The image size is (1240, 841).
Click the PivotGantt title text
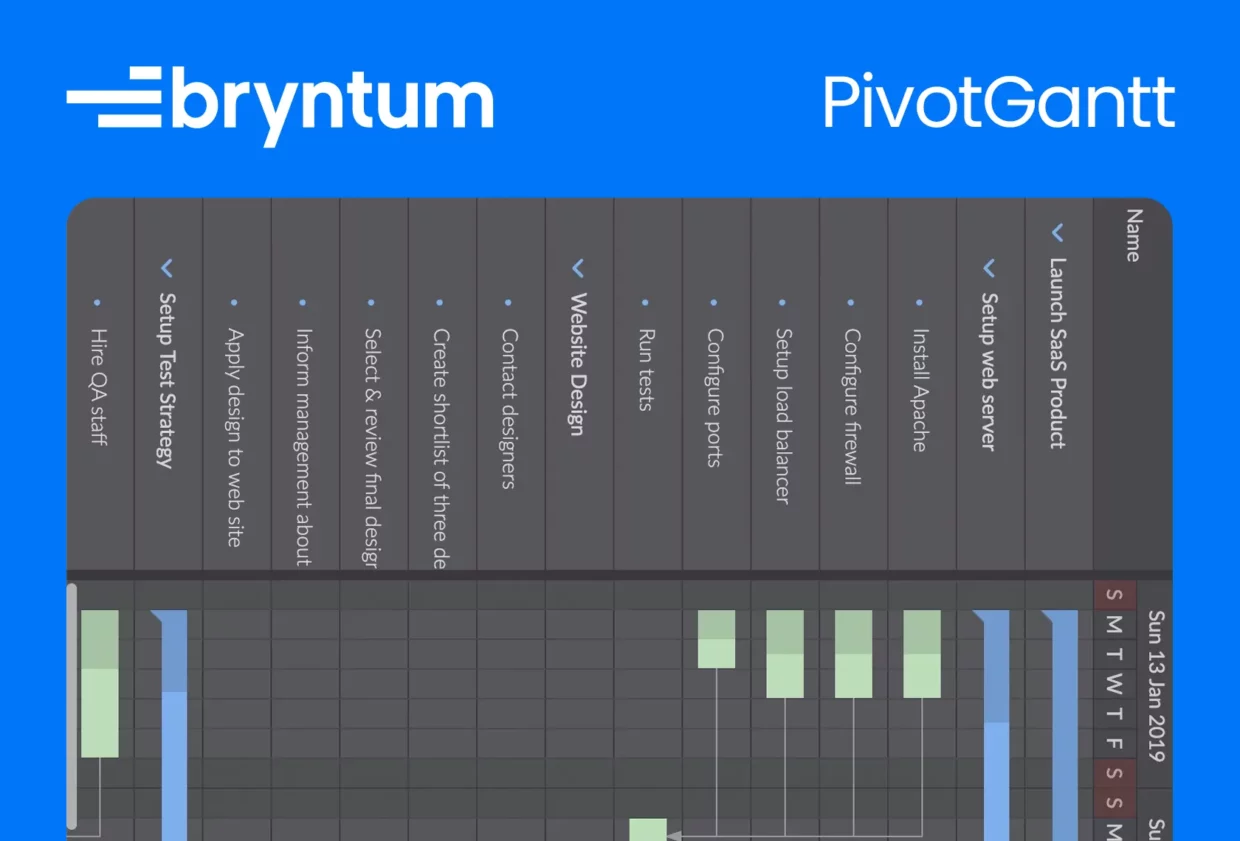[1000, 102]
